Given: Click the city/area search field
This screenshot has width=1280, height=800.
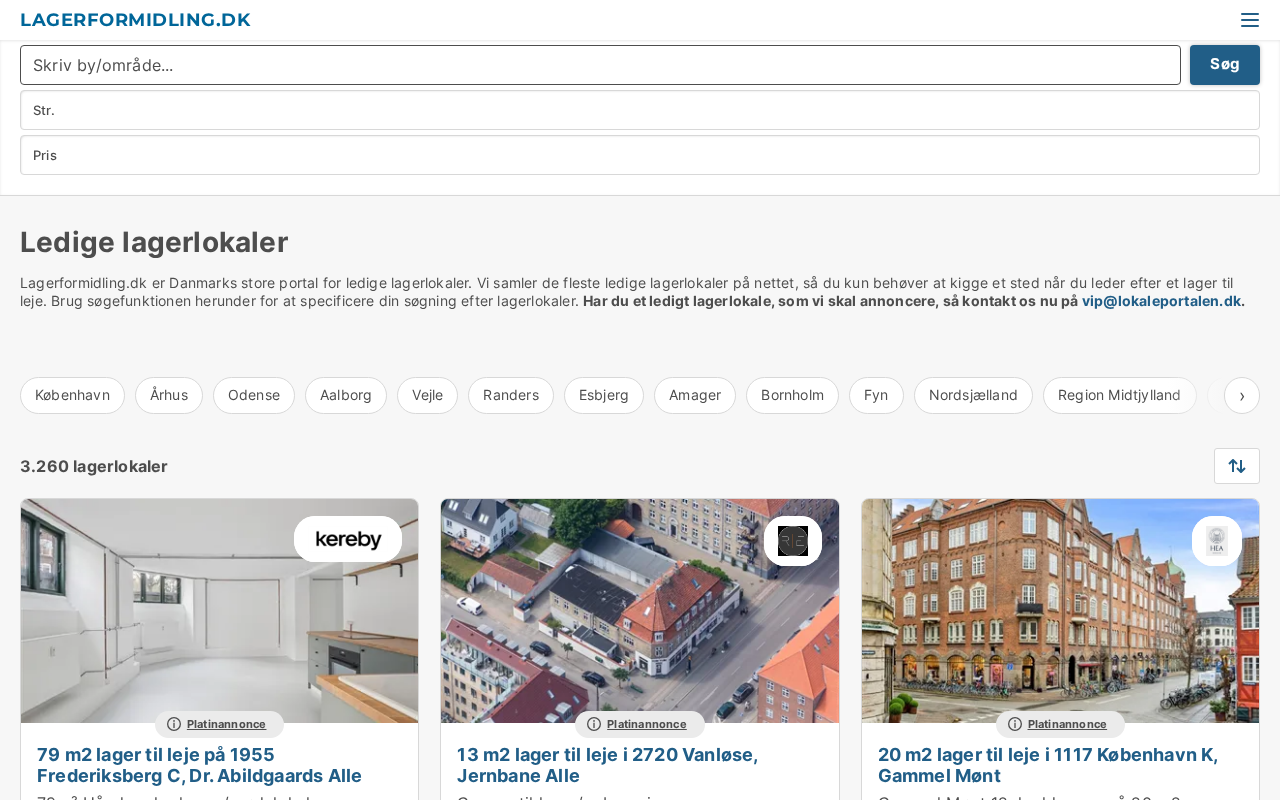Looking at the screenshot, I should tap(600, 65).
